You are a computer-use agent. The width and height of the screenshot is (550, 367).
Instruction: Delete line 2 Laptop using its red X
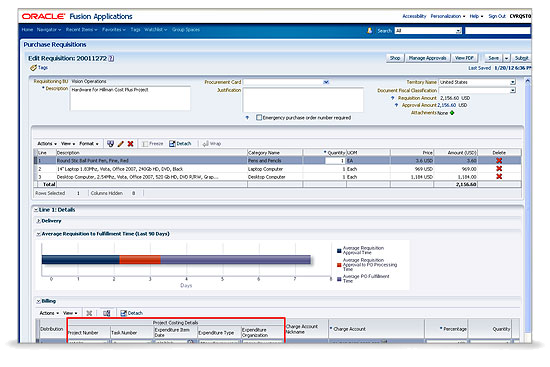(x=499, y=169)
